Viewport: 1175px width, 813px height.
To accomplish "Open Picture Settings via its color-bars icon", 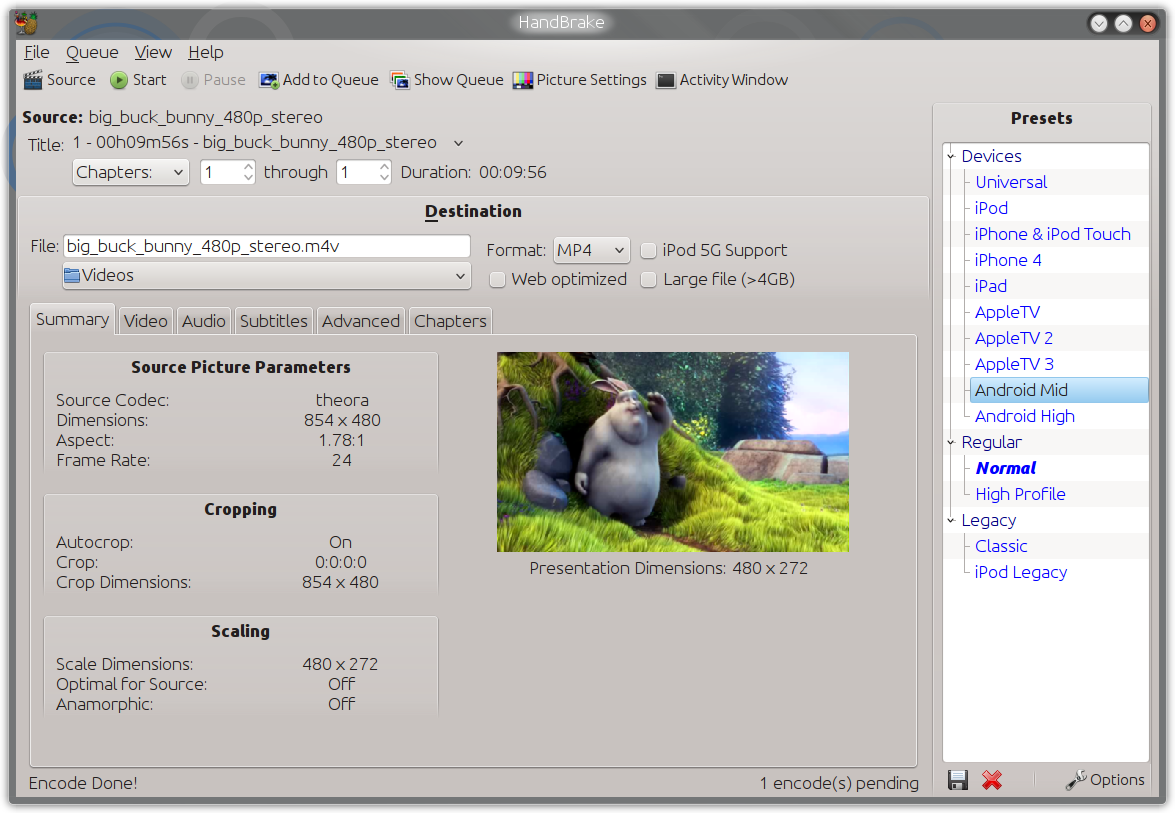I will click(522, 80).
